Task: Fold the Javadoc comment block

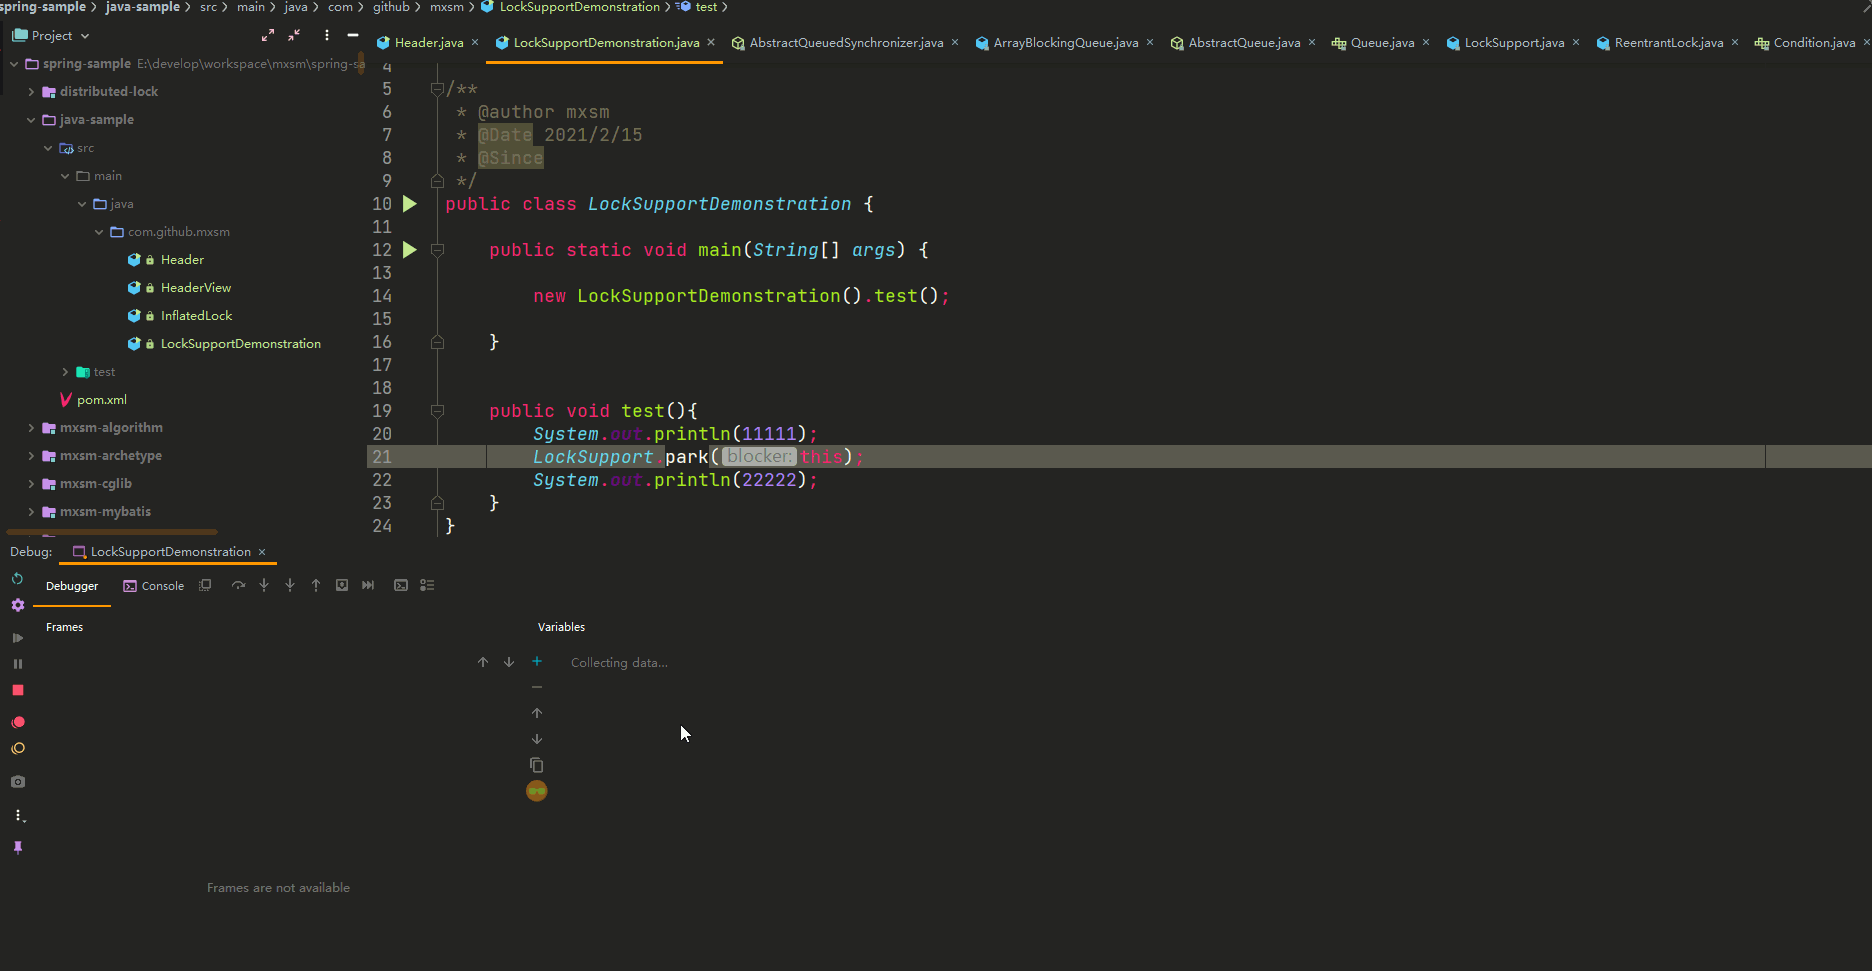Action: point(437,89)
